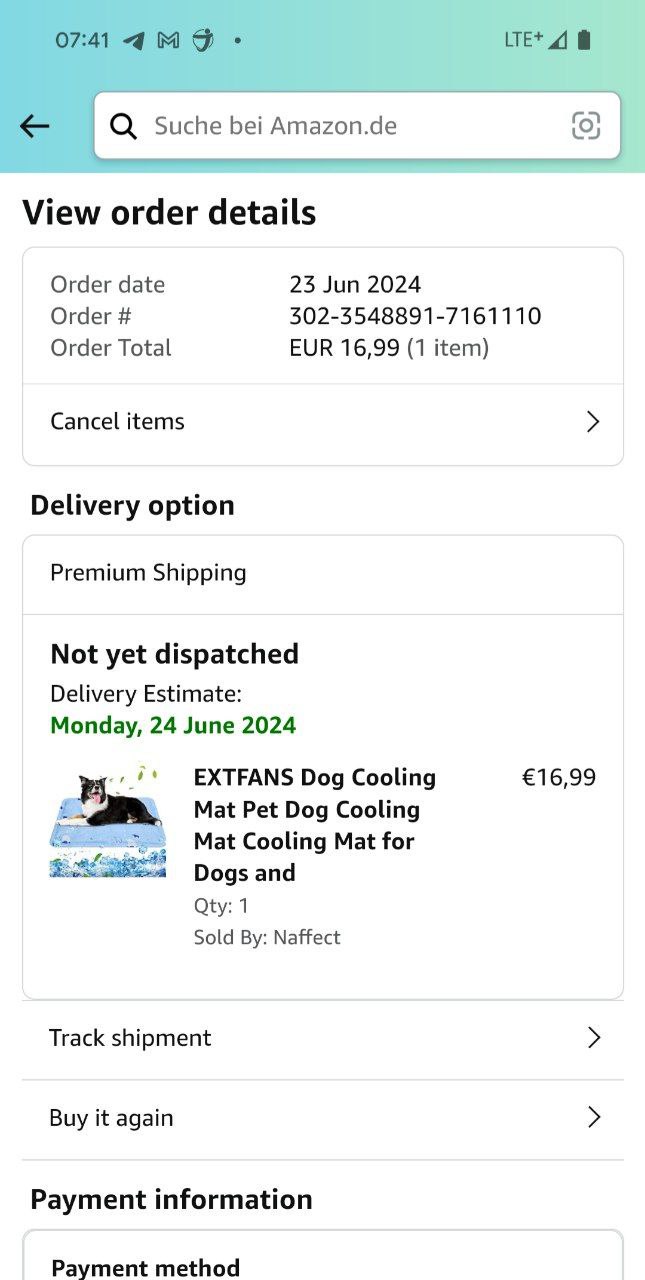Tap the search magnifier icon

click(x=124, y=126)
